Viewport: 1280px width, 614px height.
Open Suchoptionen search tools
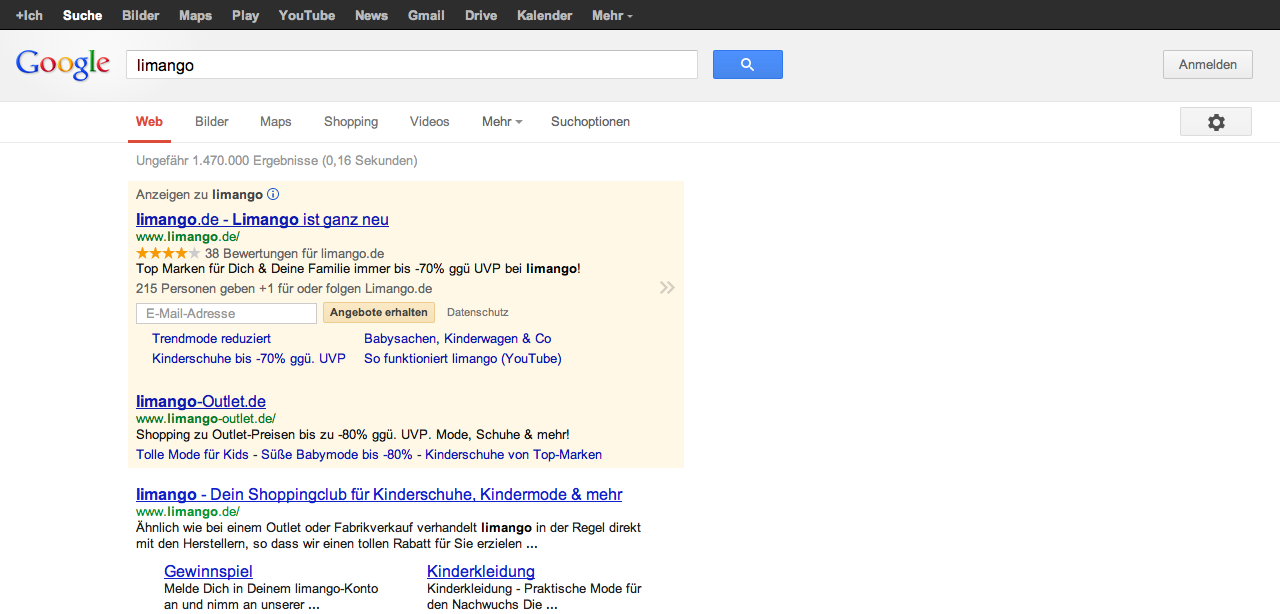590,122
